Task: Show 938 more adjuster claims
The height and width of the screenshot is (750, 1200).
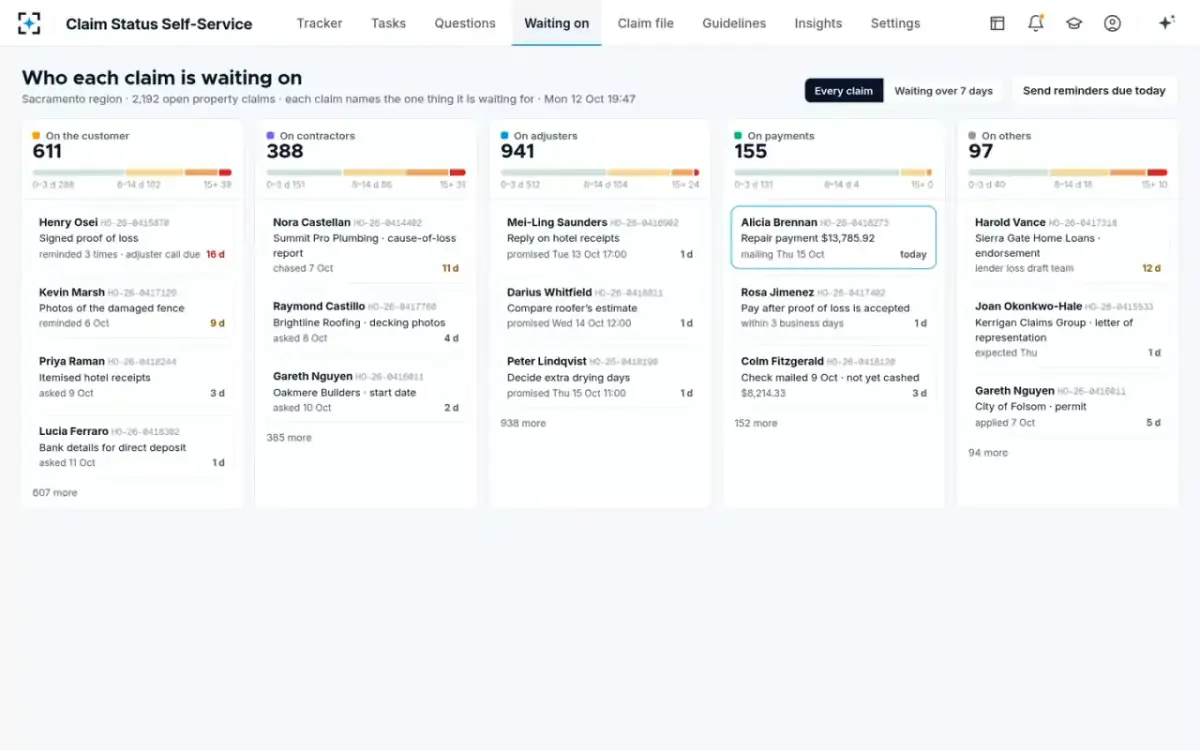Action: click(523, 424)
